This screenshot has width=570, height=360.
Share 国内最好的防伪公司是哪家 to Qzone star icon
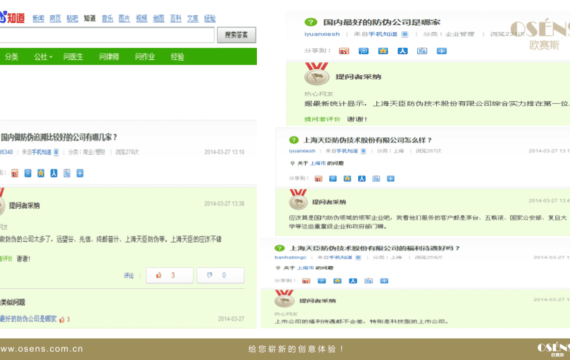tap(383, 51)
